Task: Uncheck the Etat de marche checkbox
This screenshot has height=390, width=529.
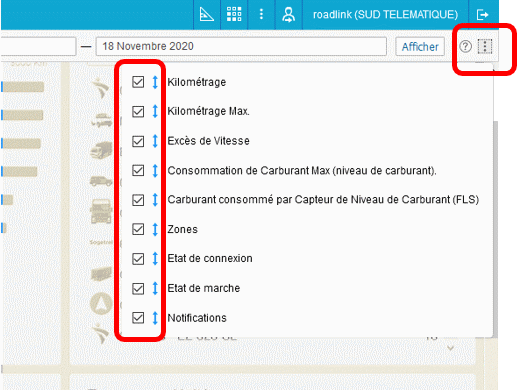Action: [138, 288]
